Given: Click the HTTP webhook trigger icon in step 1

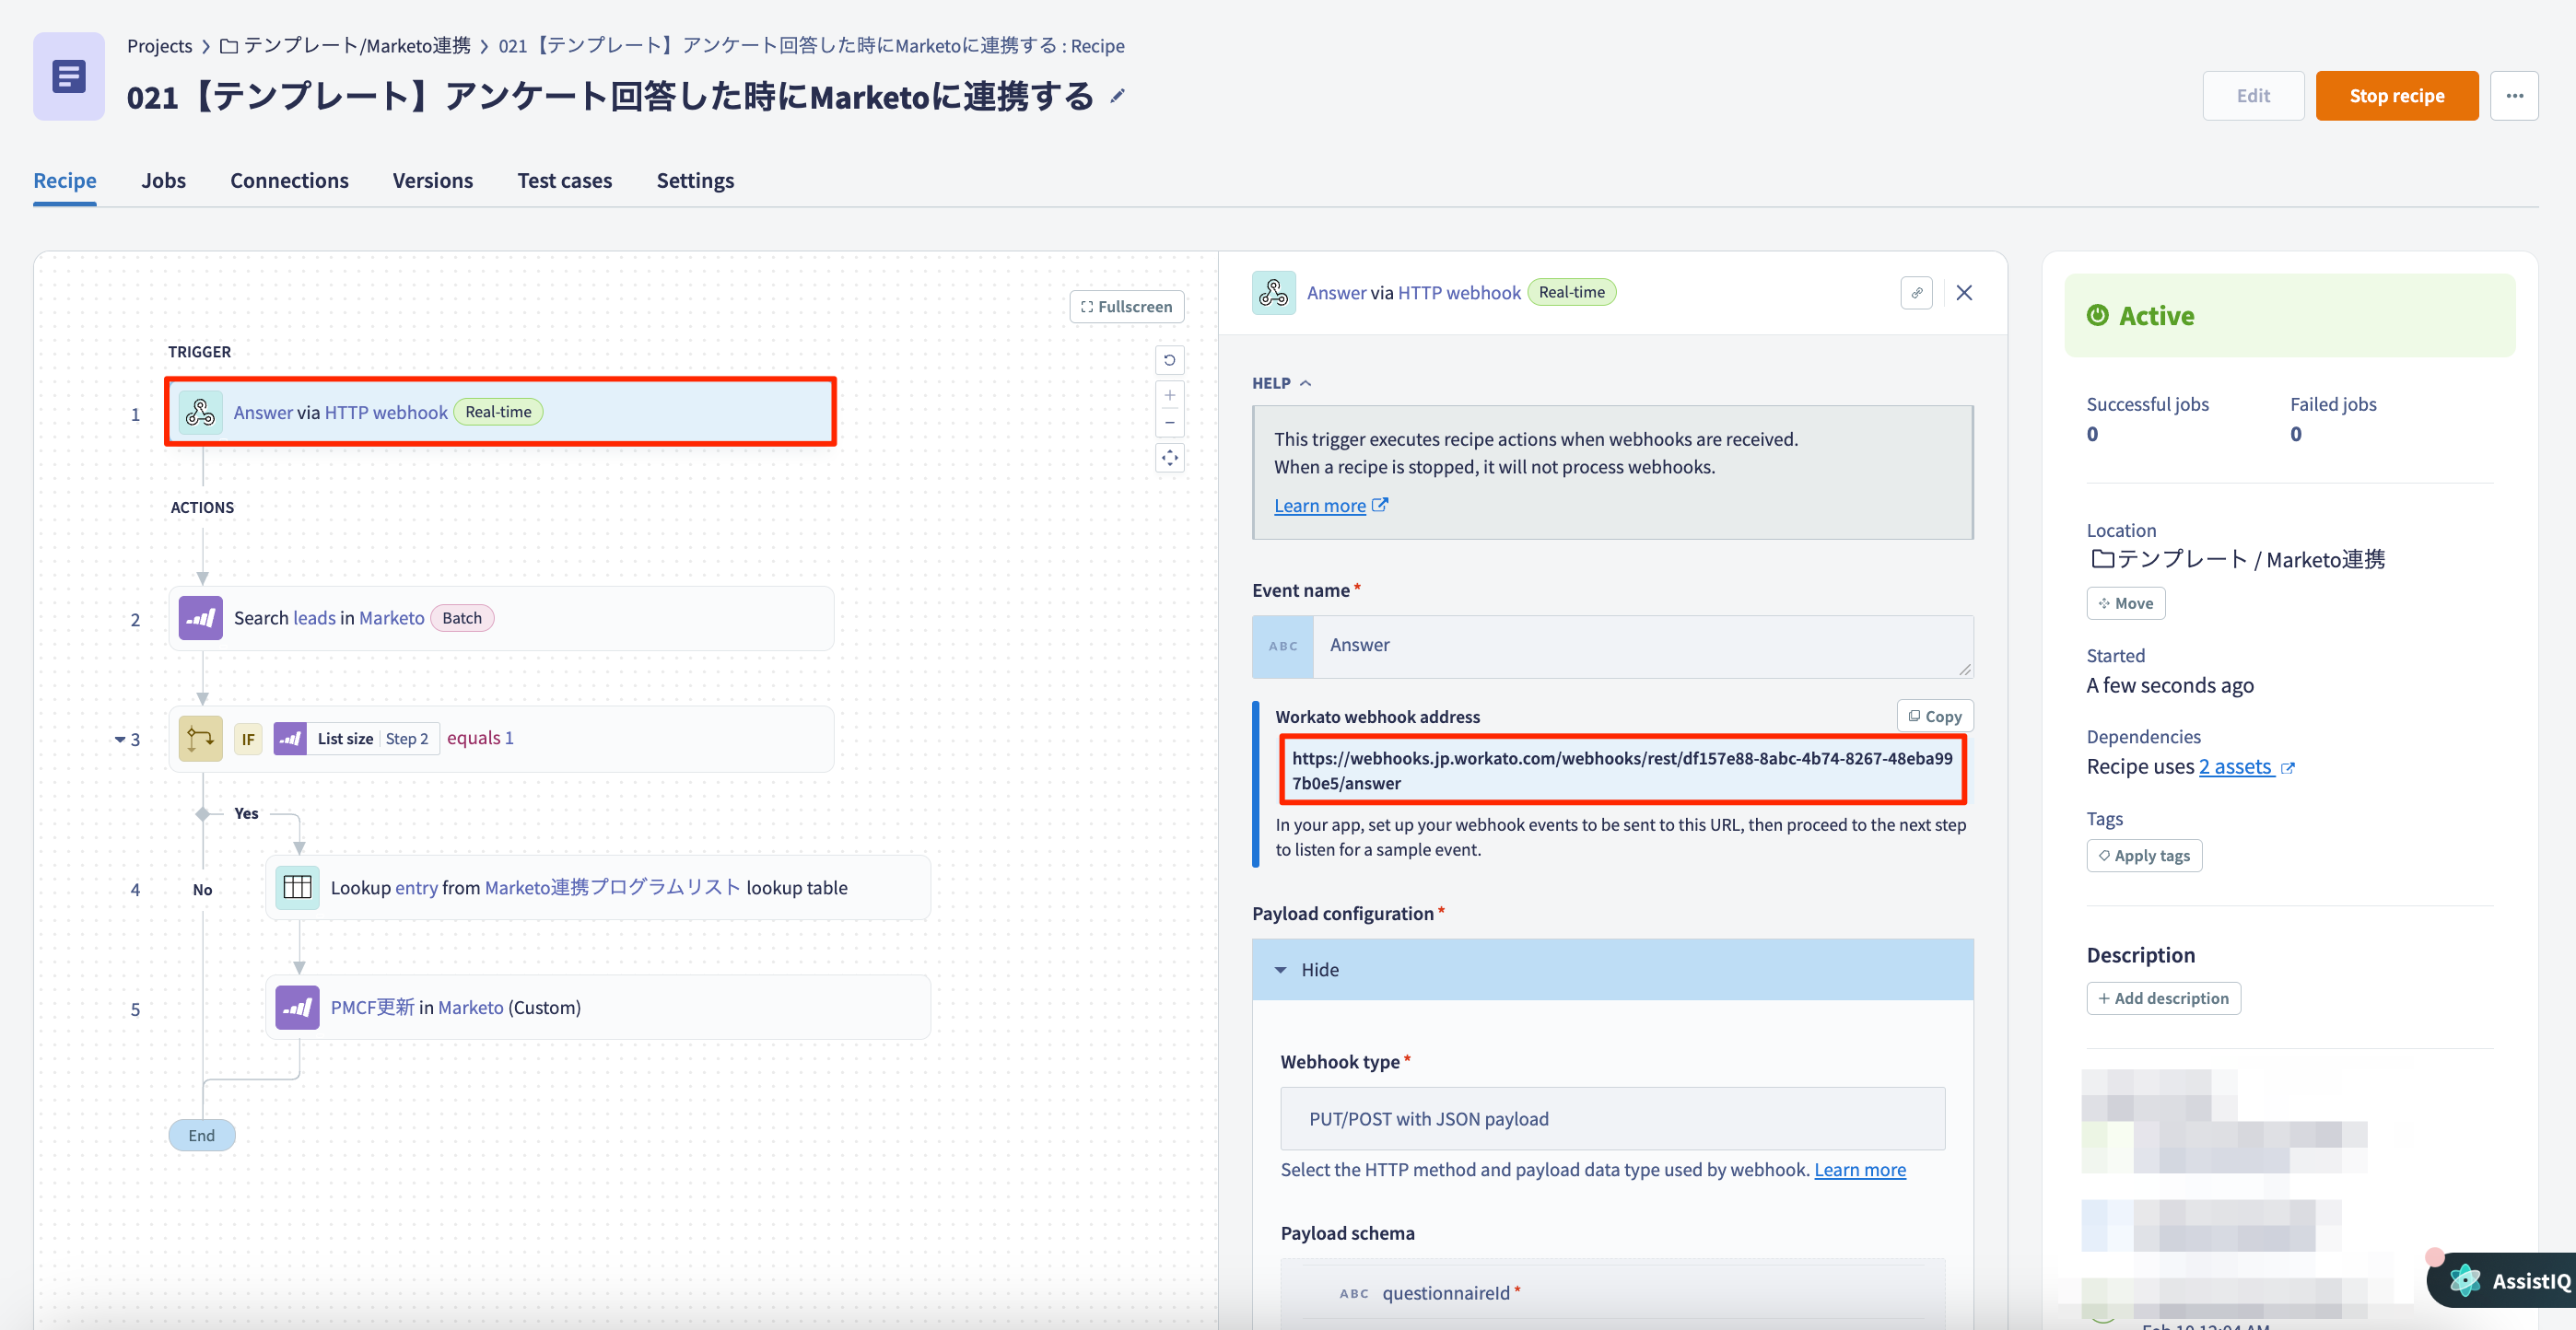Looking at the screenshot, I should [x=200, y=412].
